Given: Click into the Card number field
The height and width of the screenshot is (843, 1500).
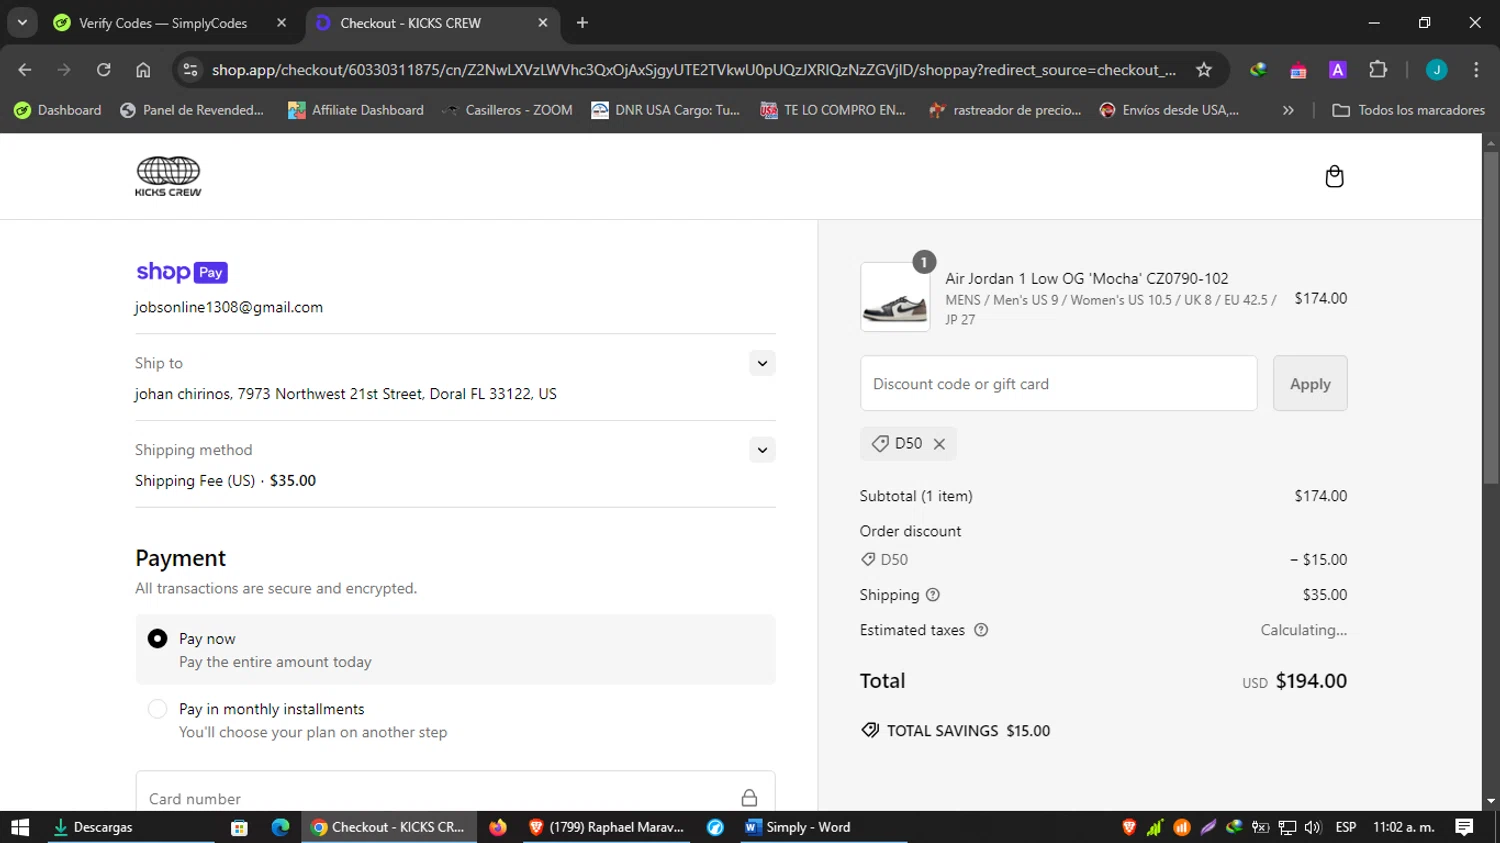Looking at the screenshot, I should click(455, 797).
